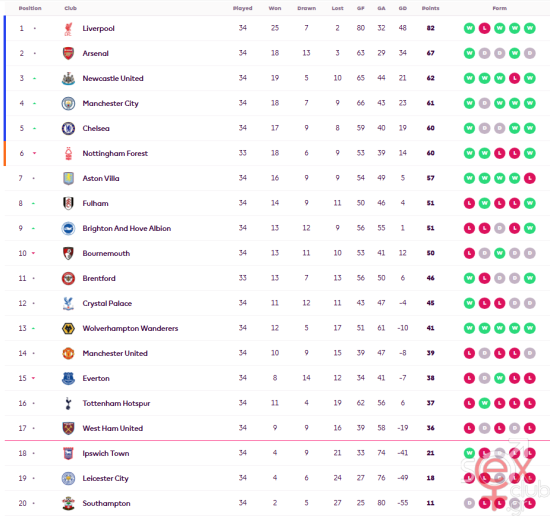Click Nottingham Forest's red down-movement arrow

[x=34, y=153]
